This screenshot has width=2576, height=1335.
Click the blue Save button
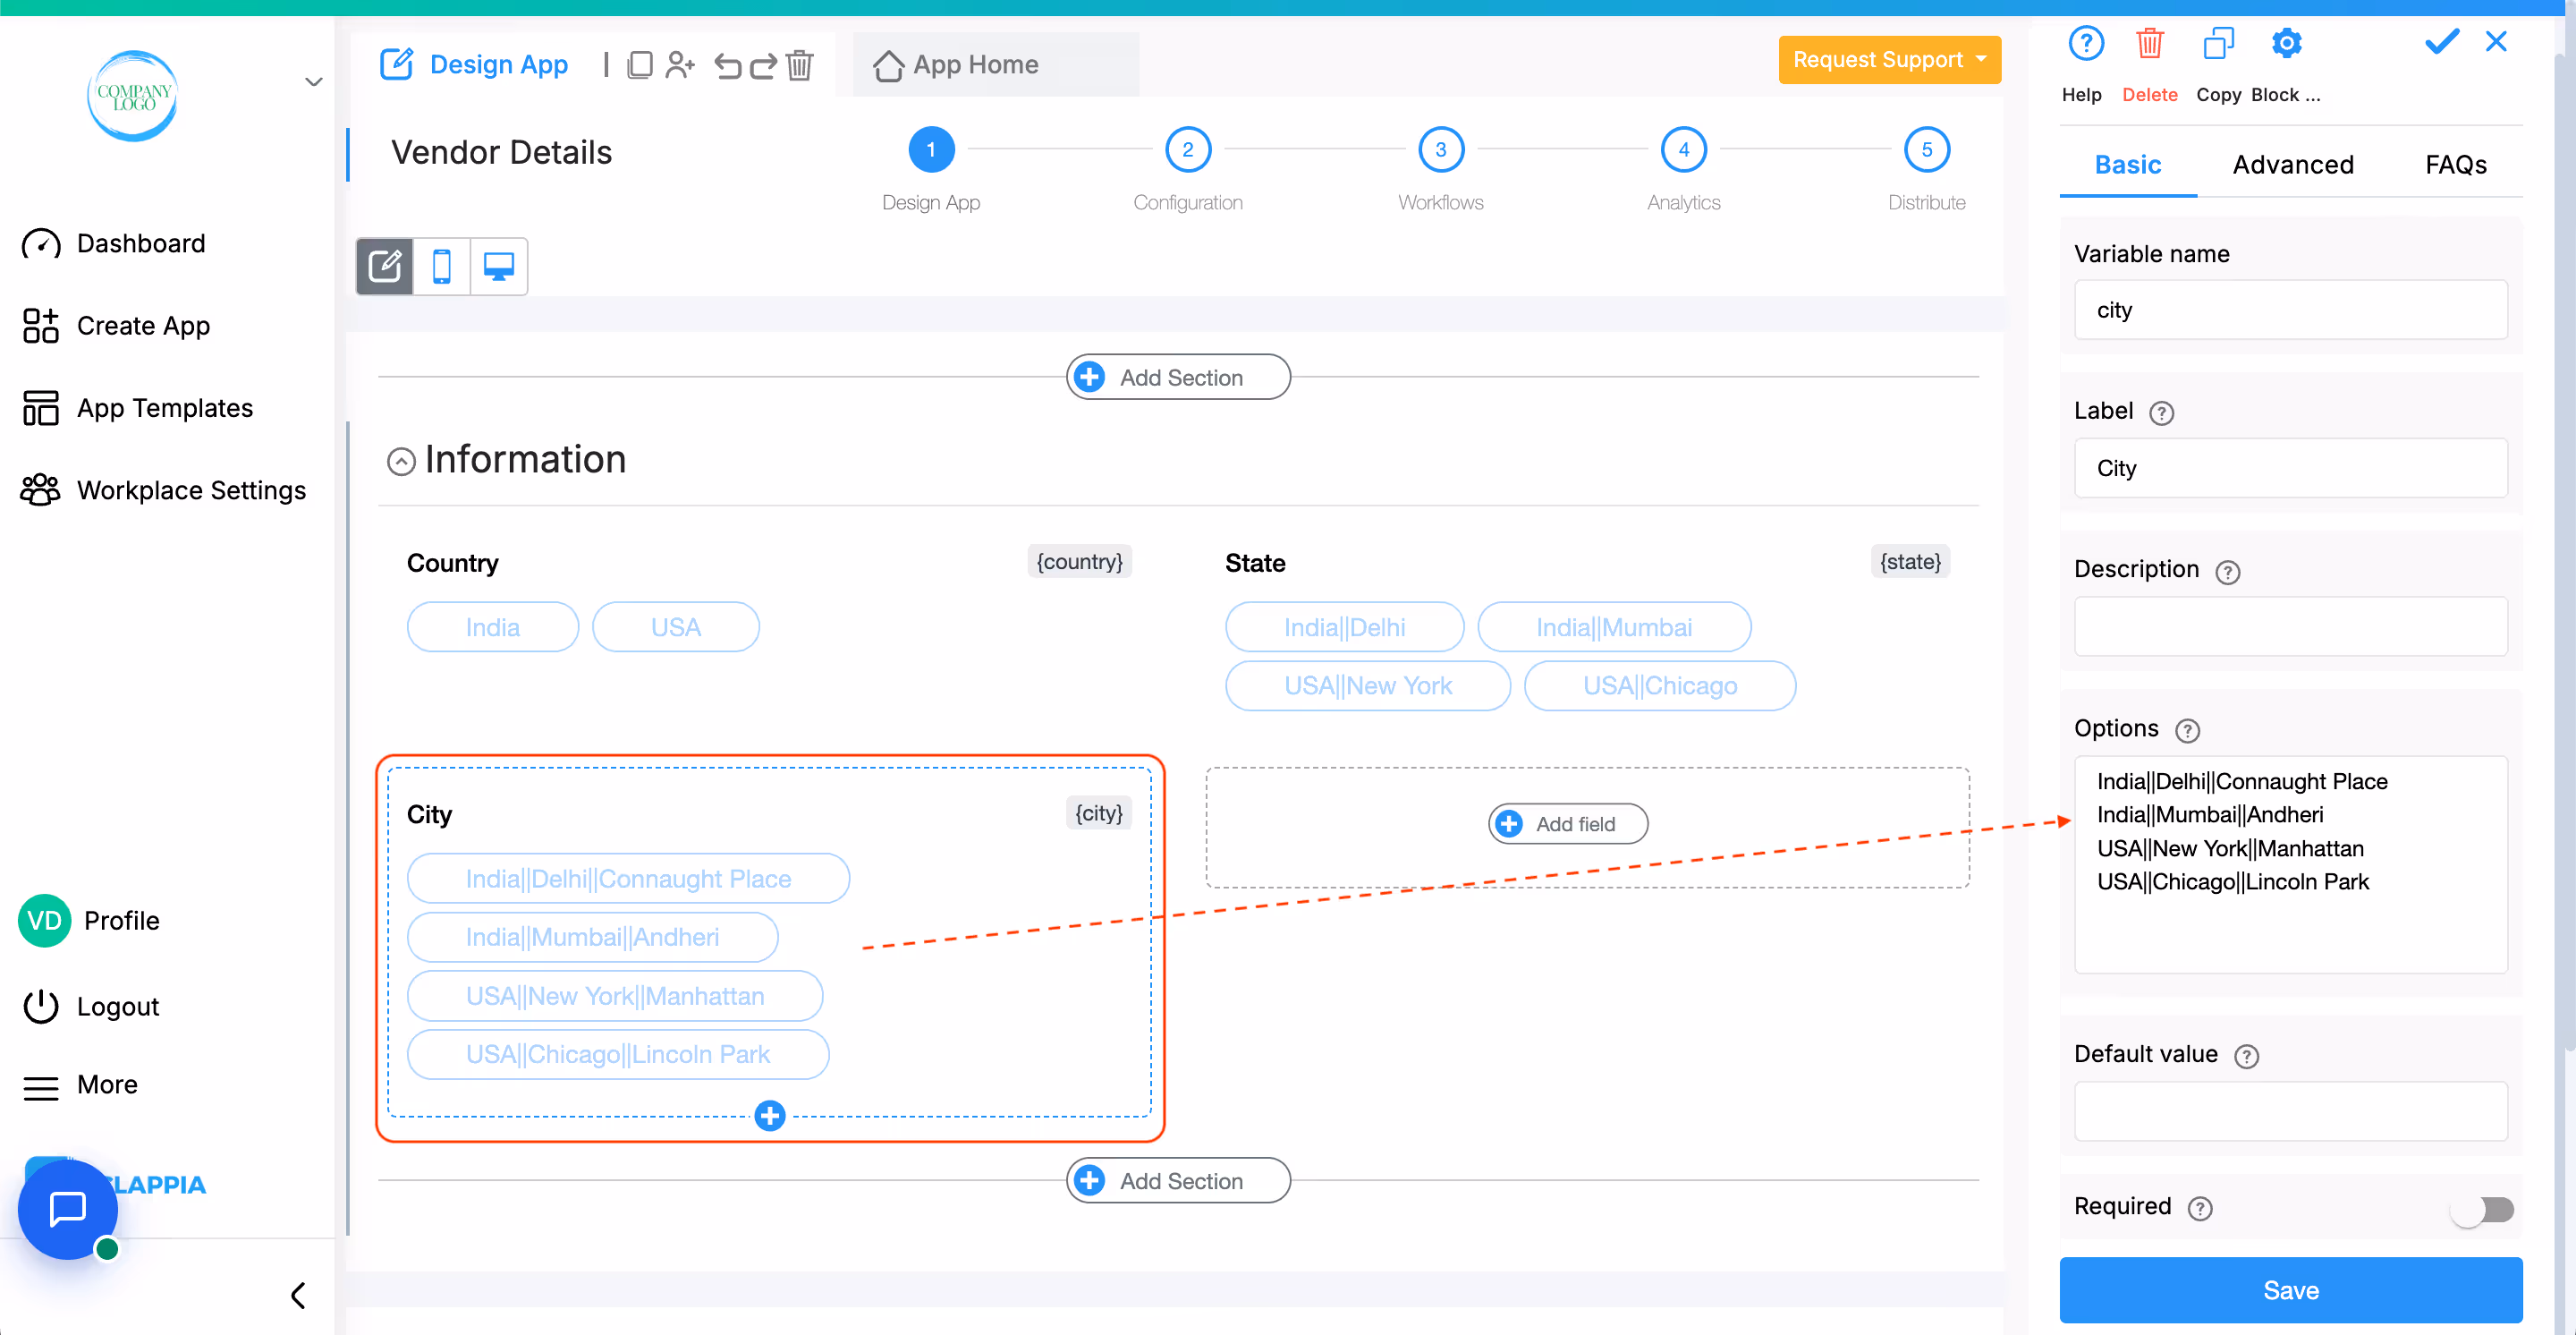[2290, 1290]
